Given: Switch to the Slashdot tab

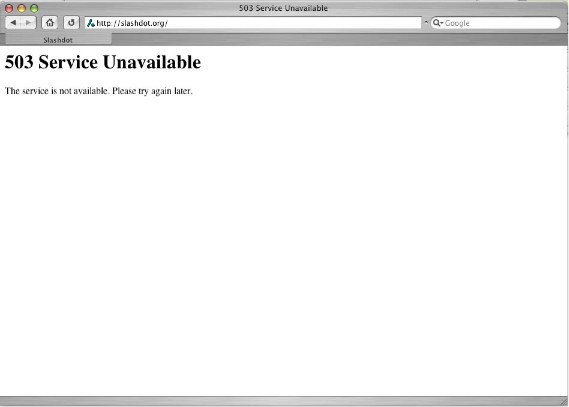Looking at the screenshot, I should [58, 40].
